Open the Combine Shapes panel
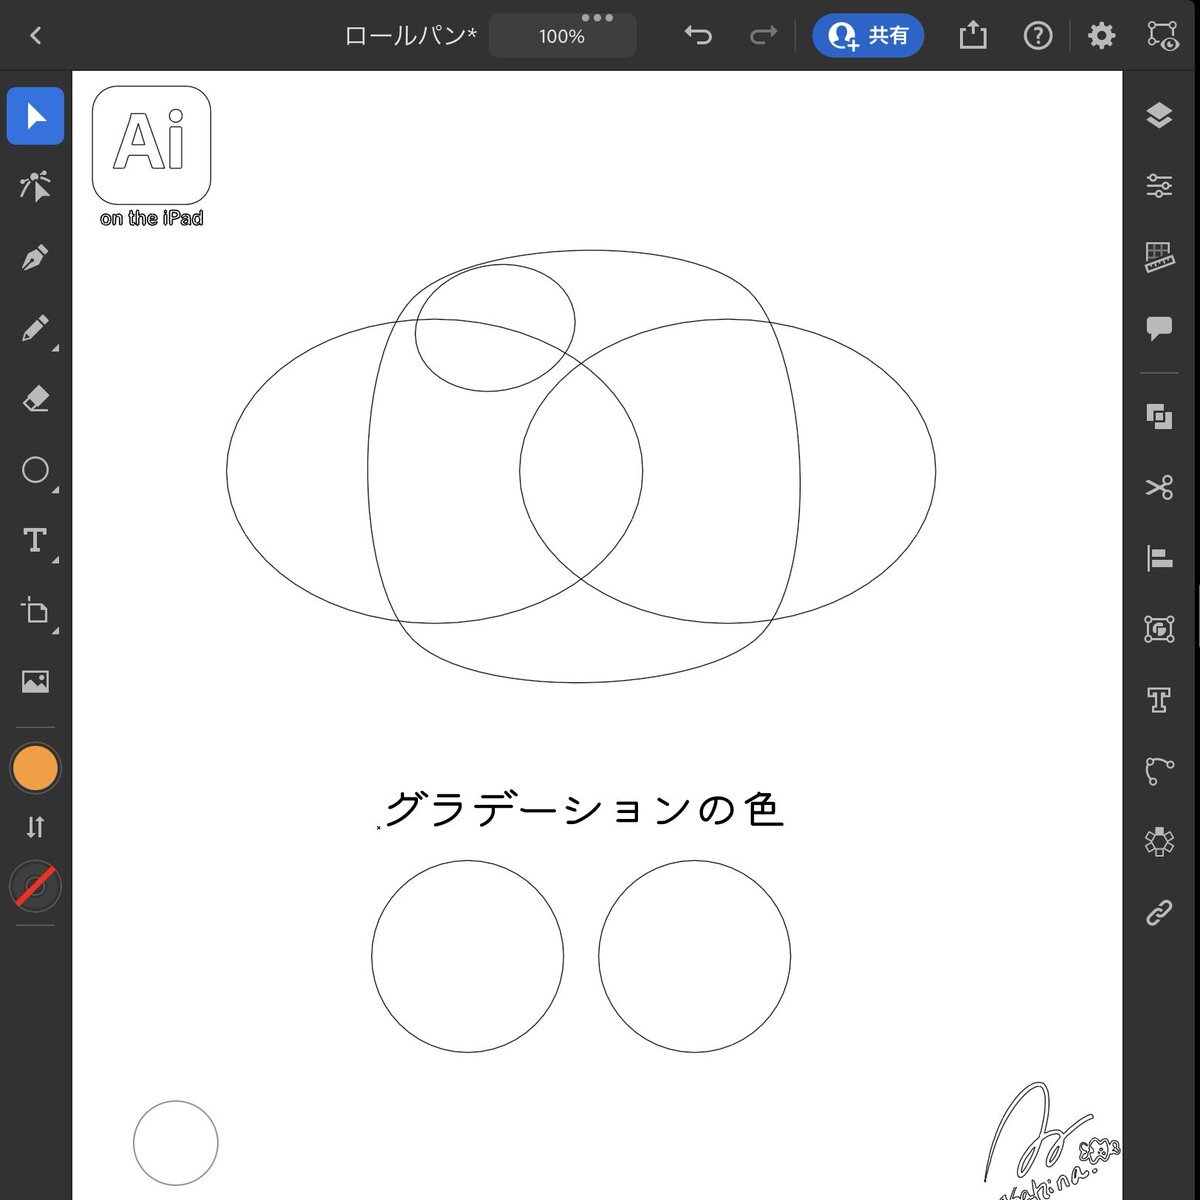 (x=1159, y=416)
